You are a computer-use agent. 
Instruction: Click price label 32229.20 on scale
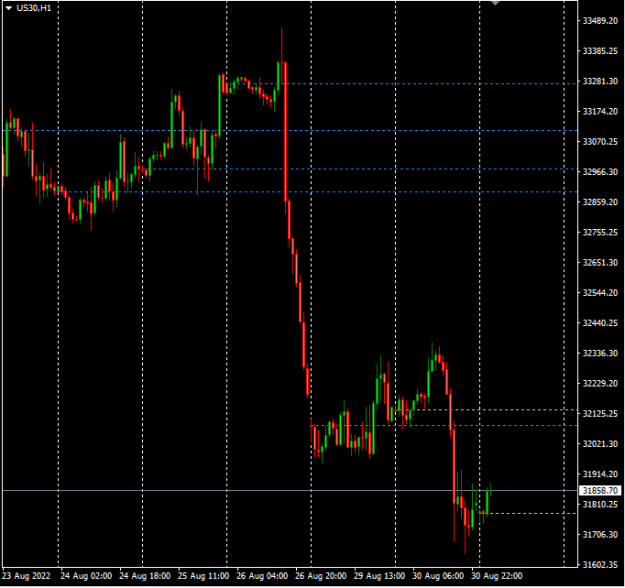600,383
